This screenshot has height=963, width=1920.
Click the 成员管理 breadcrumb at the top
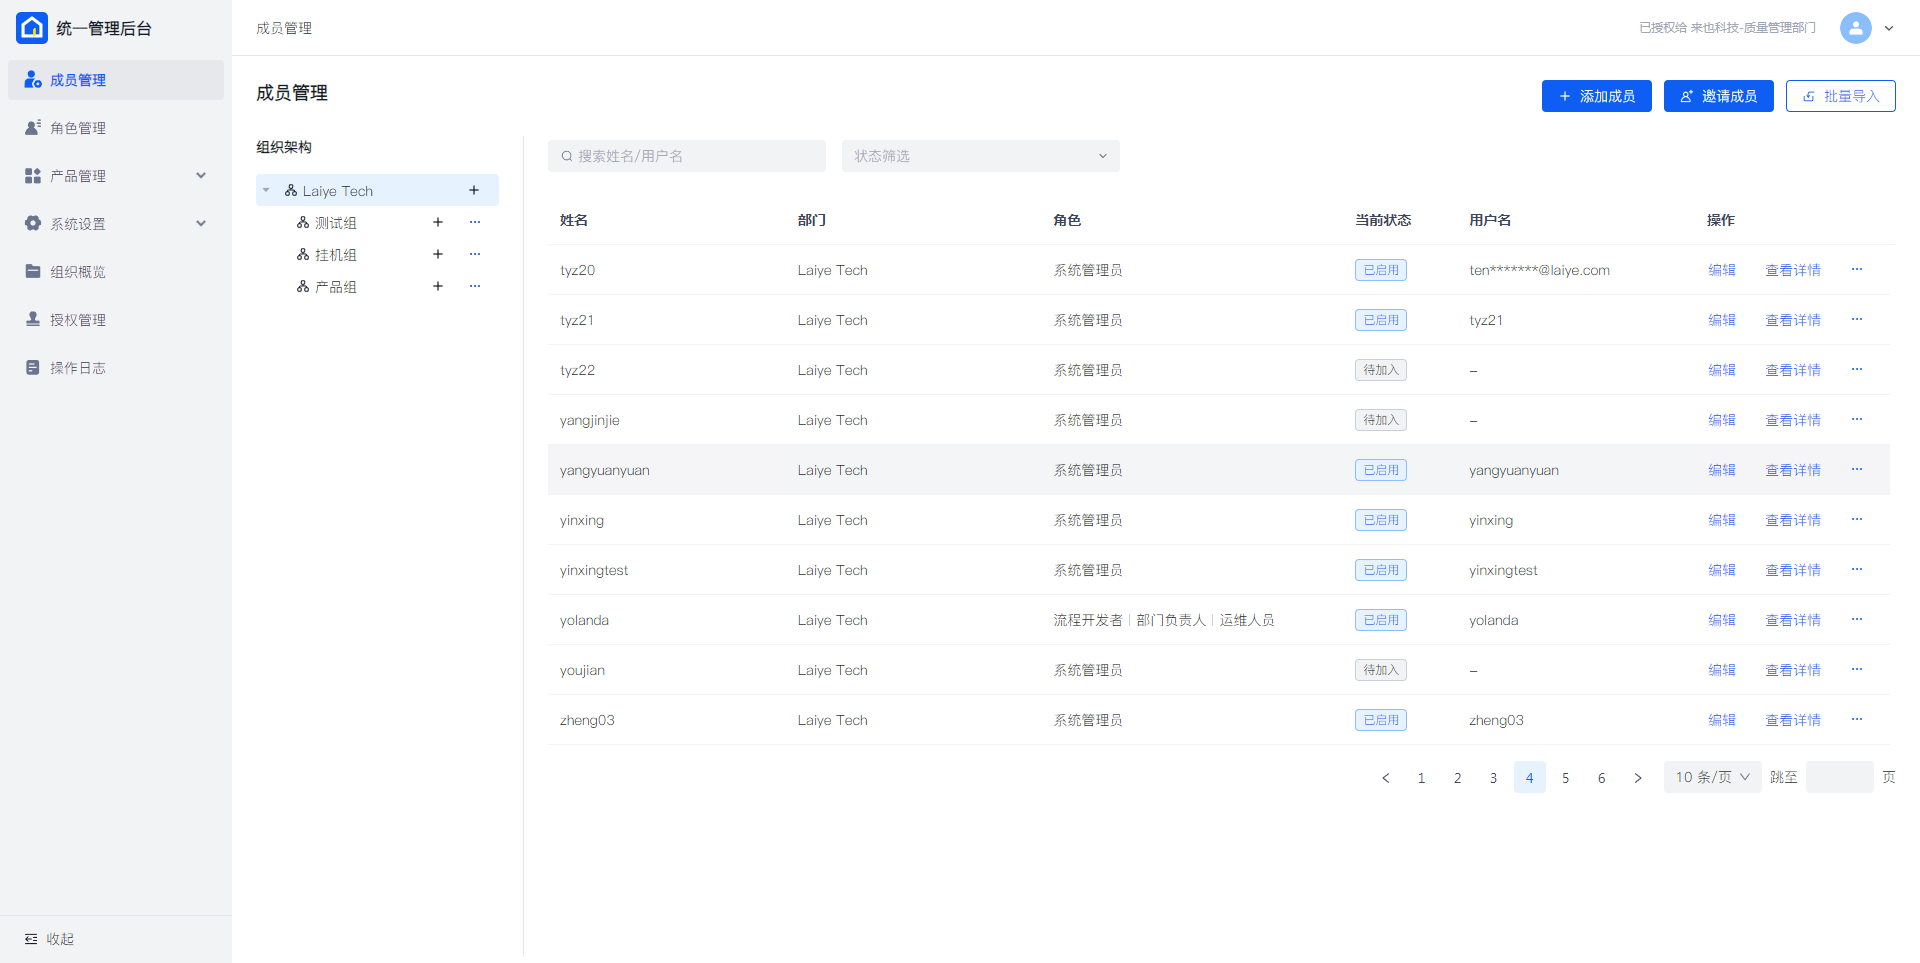[284, 28]
